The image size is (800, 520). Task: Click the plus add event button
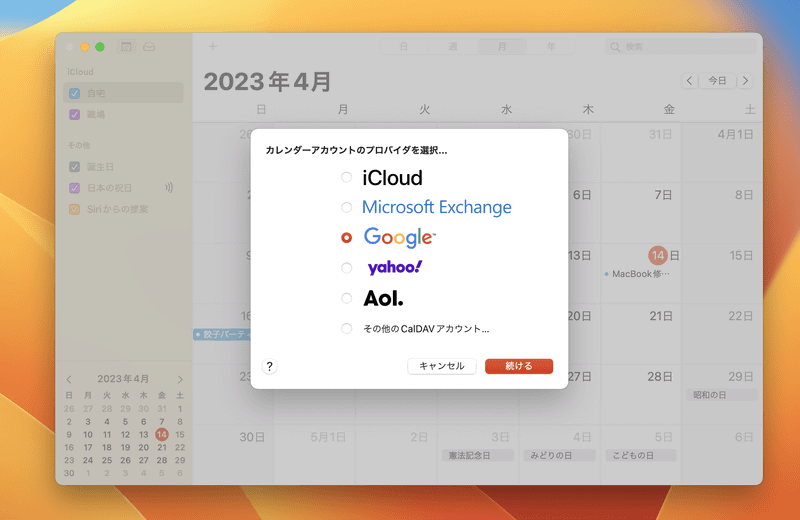tap(213, 46)
